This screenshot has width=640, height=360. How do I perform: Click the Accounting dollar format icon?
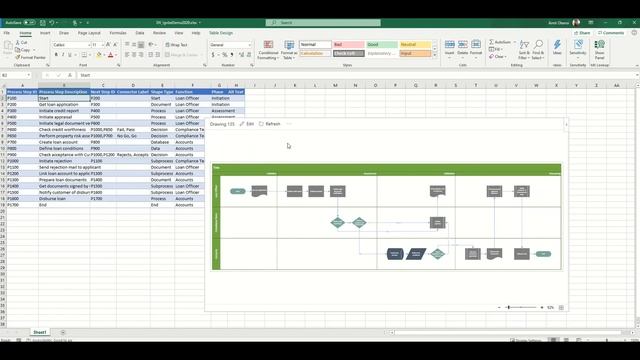click(x=213, y=55)
